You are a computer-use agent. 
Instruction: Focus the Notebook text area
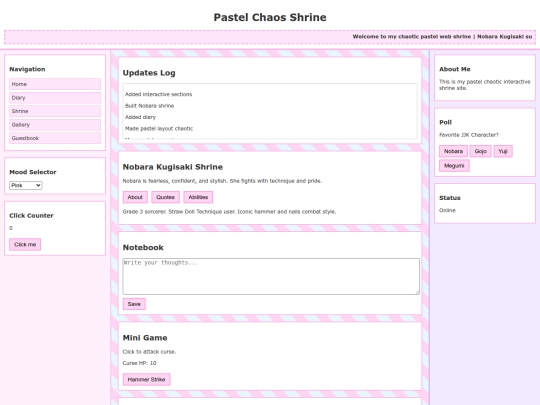pyautogui.click(x=271, y=277)
